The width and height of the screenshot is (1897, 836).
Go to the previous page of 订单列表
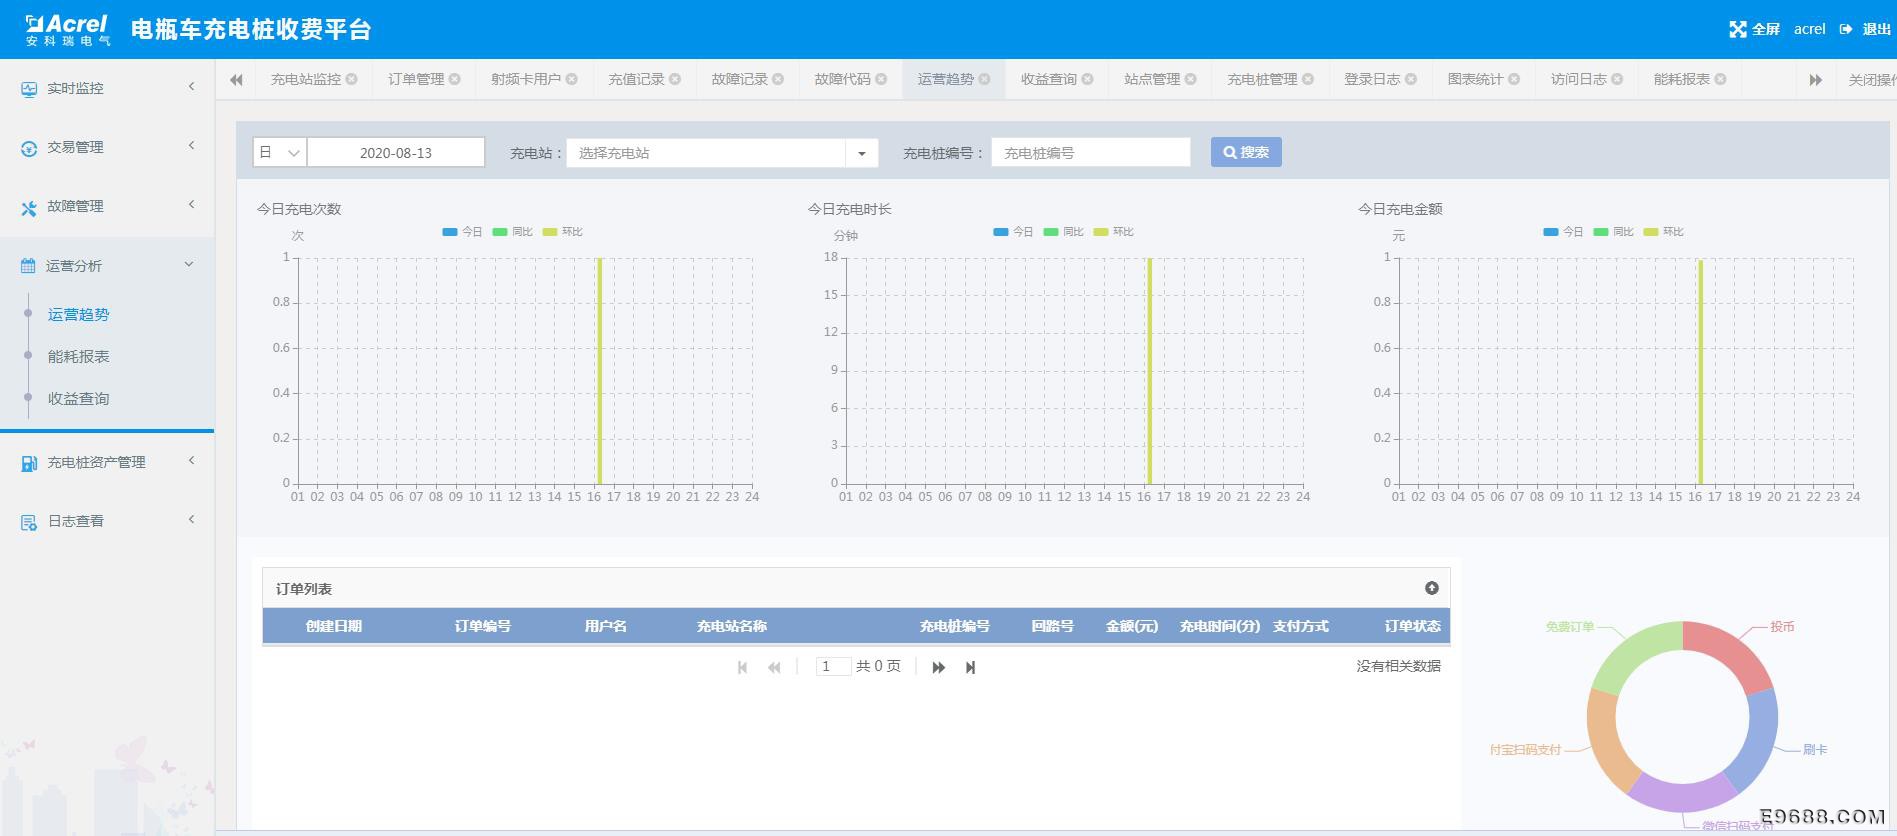tap(774, 667)
